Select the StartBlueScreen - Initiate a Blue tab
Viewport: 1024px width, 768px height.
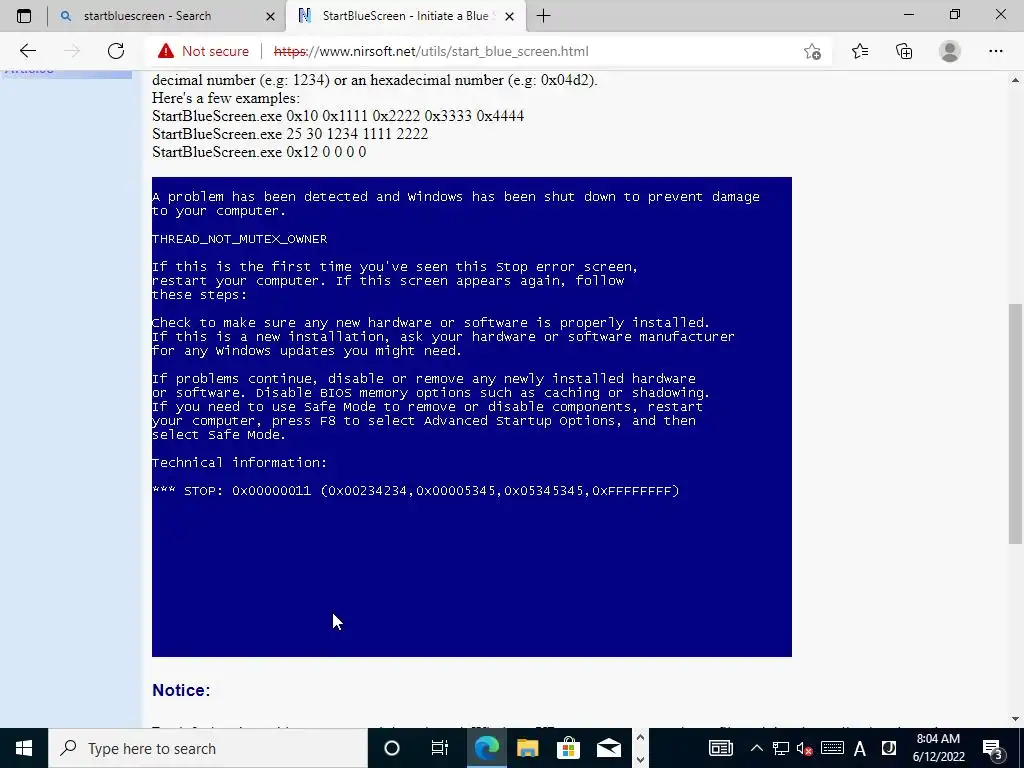point(405,16)
